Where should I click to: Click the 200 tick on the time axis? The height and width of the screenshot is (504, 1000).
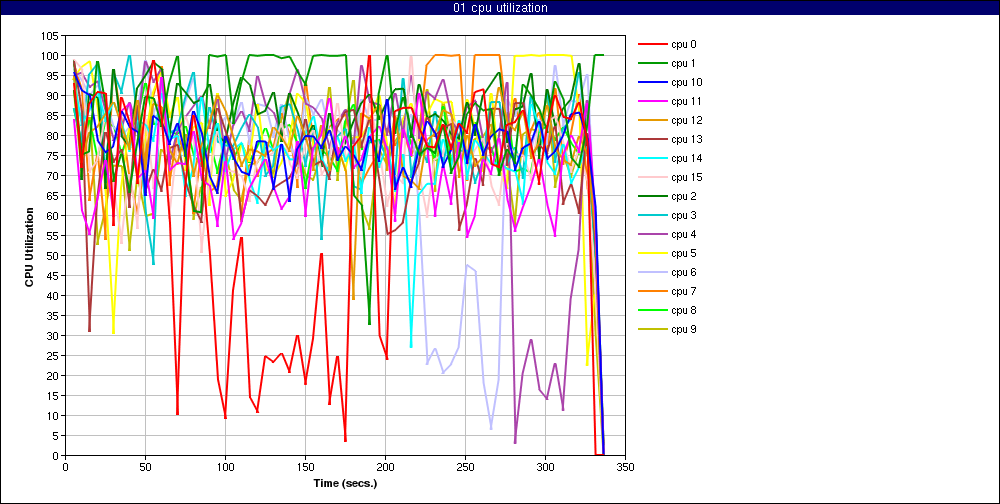385,467
